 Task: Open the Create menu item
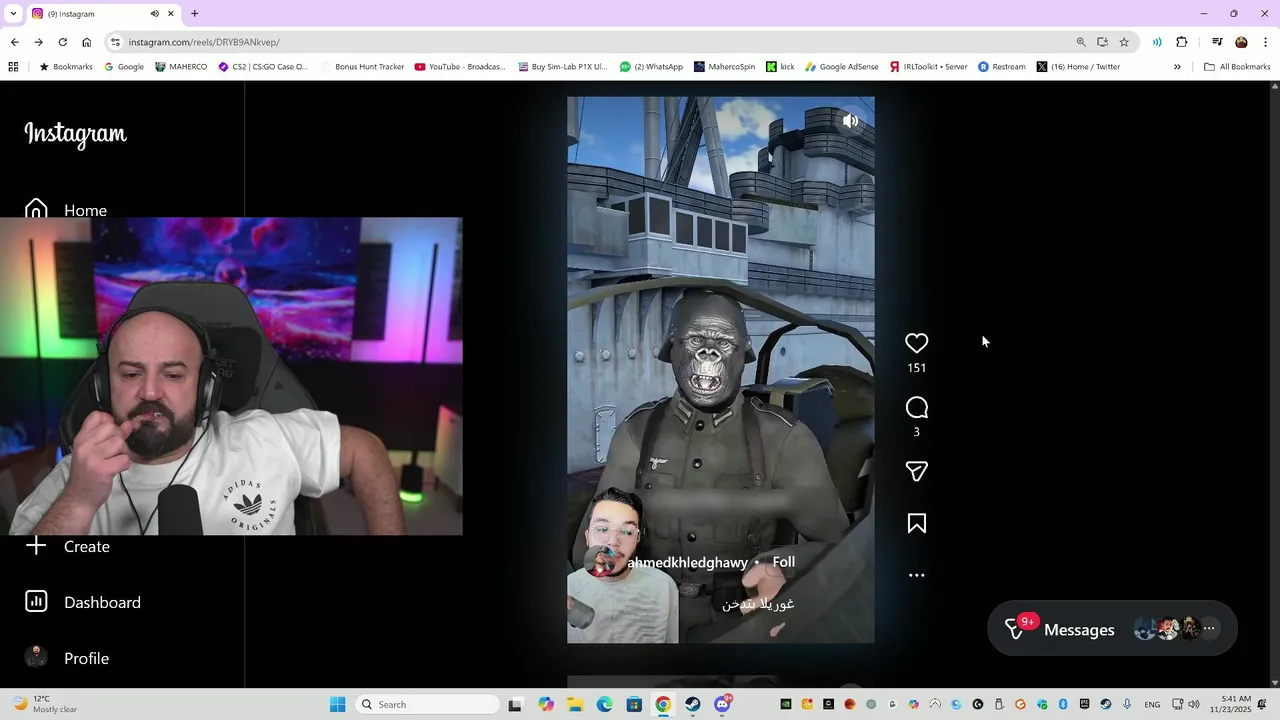(67, 546)
